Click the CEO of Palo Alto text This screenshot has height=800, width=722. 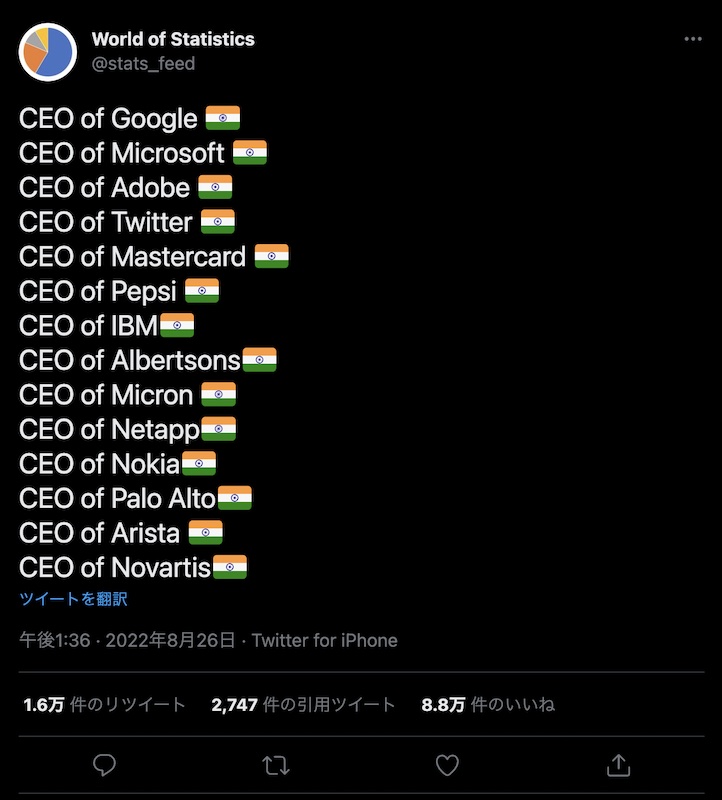117,498
